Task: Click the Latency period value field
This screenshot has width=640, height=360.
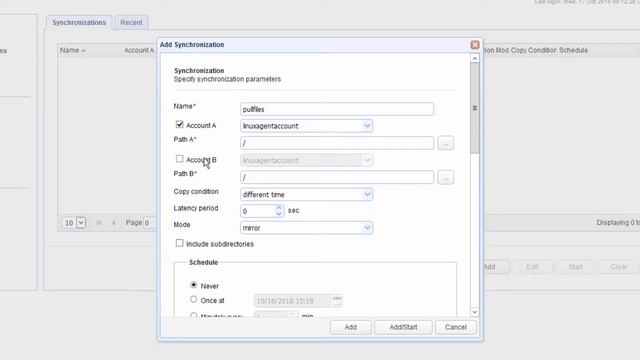Action: coord(258,211)
